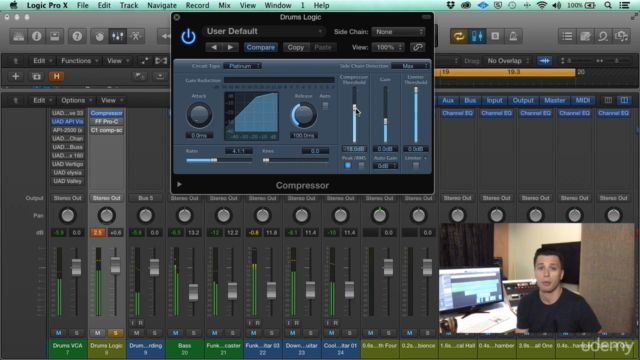640x360 pixels.
Task: Toggle the Cycle mode button
Action: 459,36
